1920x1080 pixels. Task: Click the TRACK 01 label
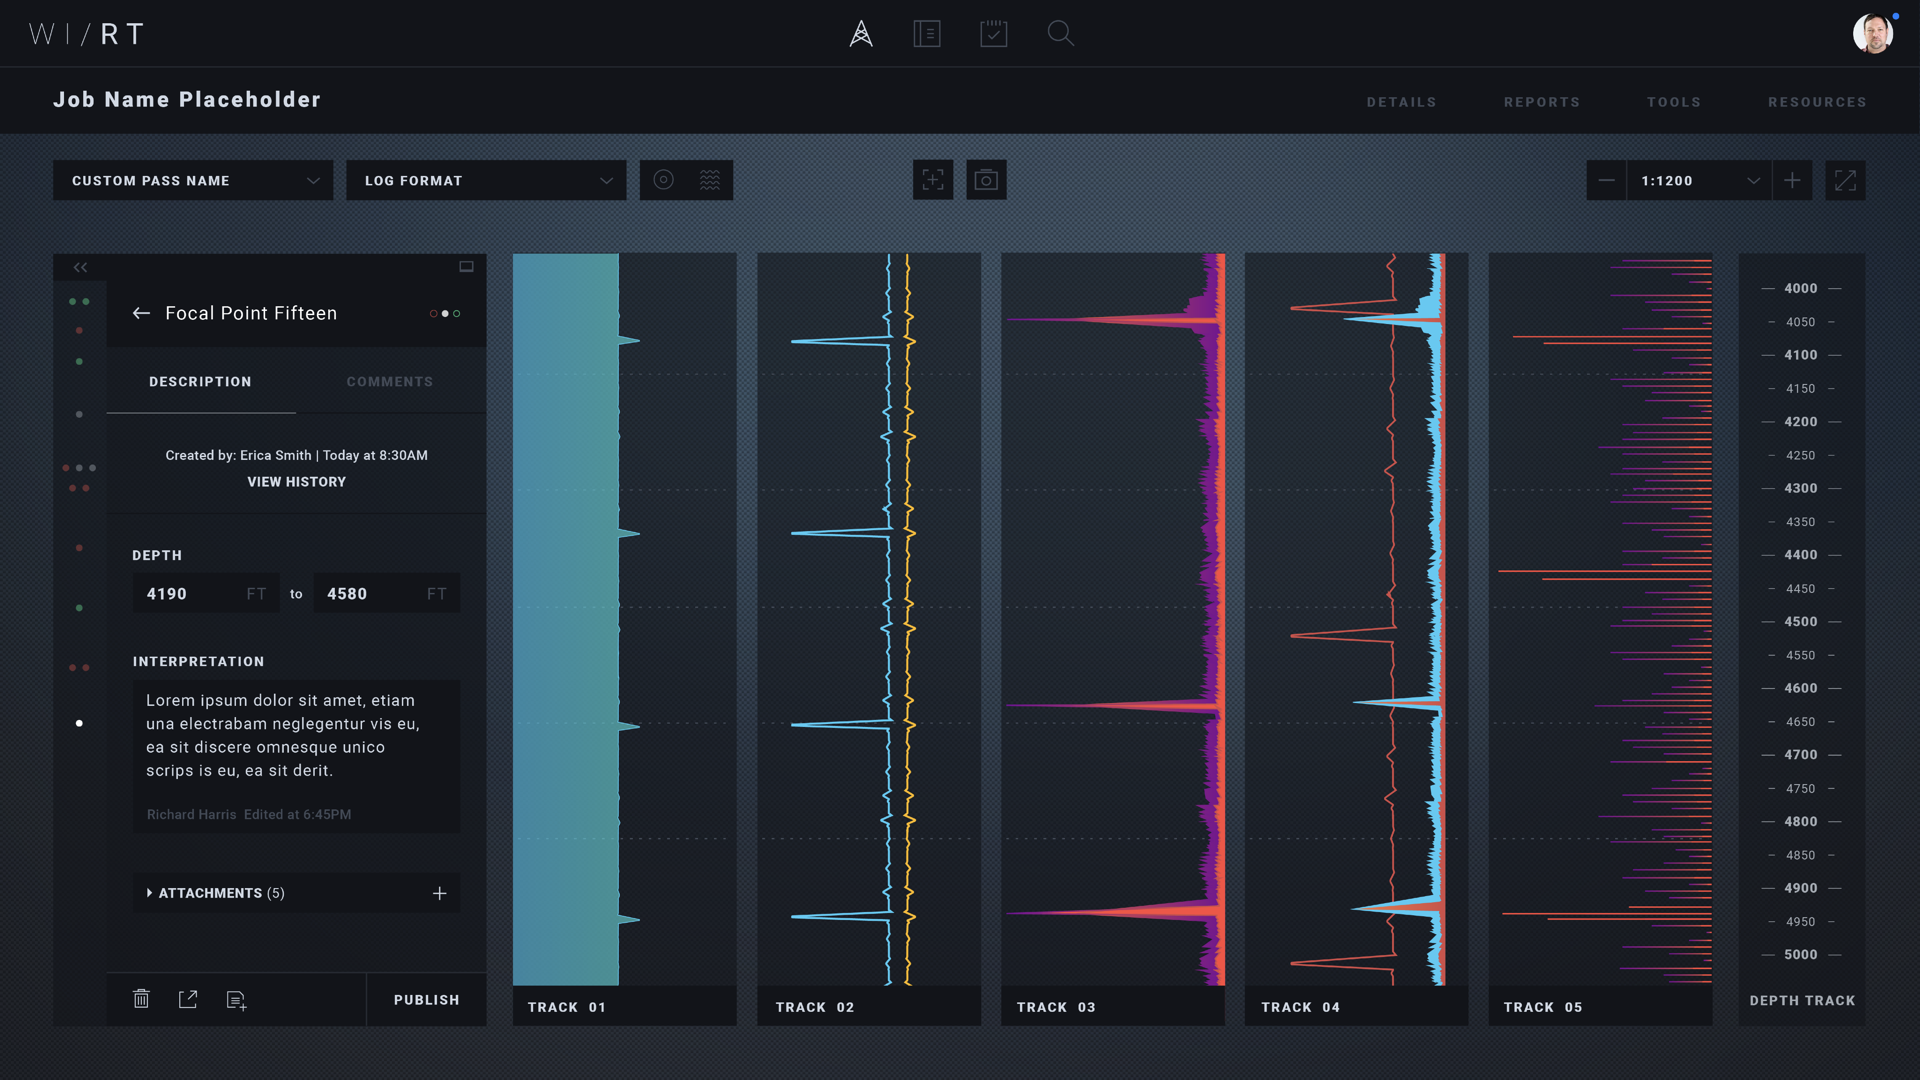tap(567, 1007)
